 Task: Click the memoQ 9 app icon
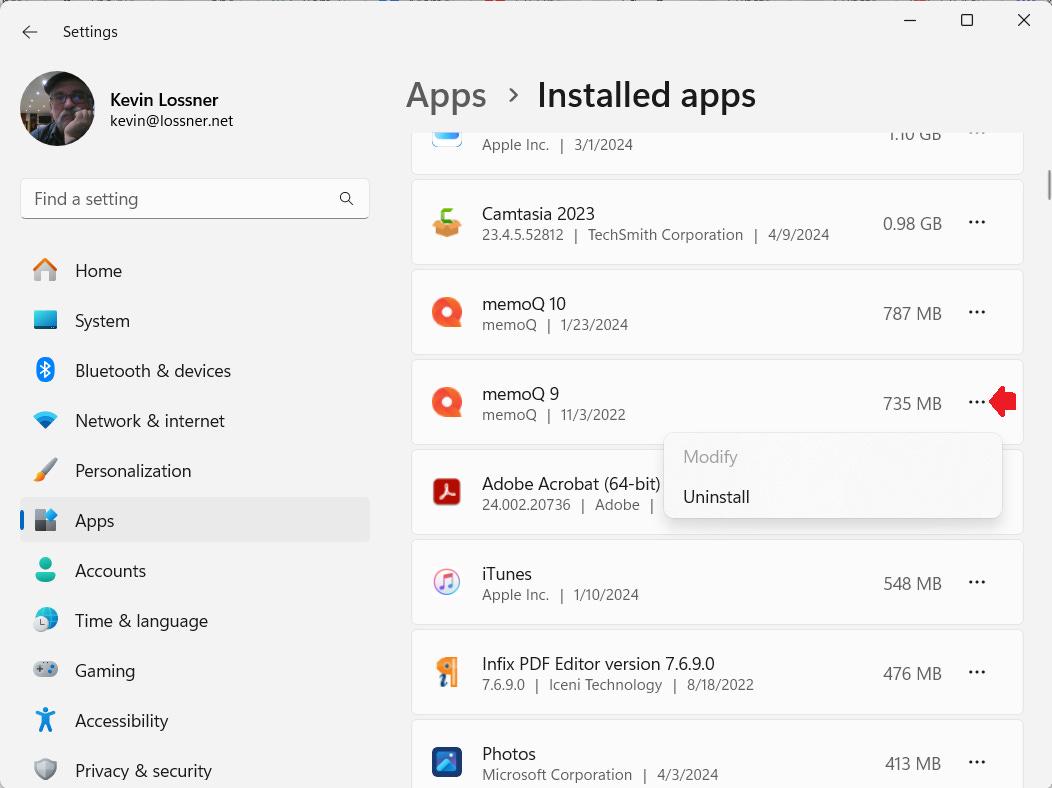(447, 402)
